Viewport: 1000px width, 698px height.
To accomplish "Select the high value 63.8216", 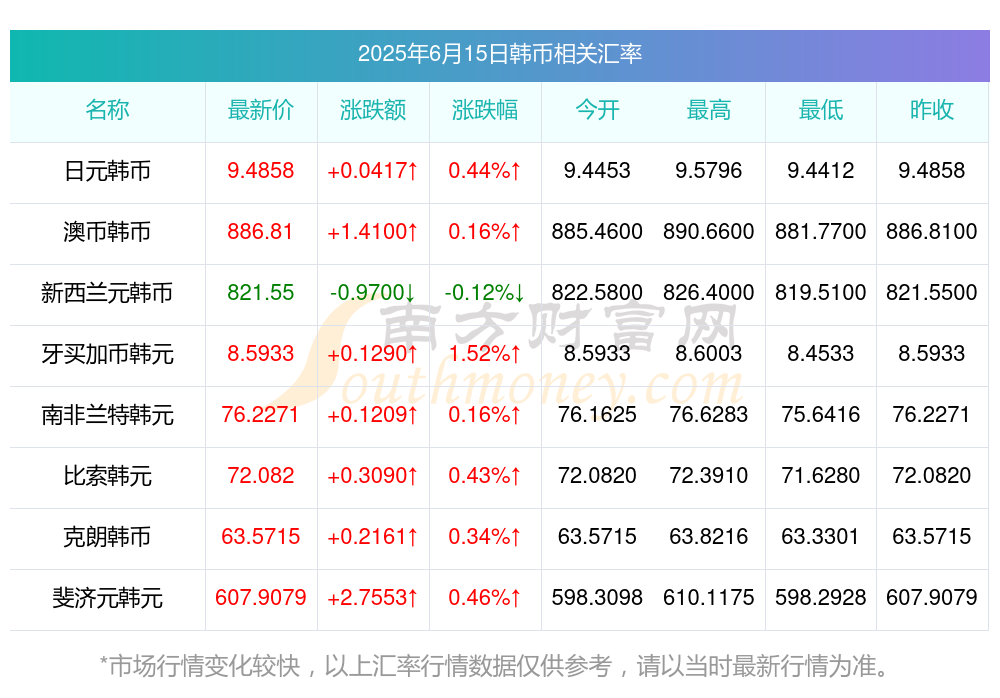I will (x=709, y=536).
